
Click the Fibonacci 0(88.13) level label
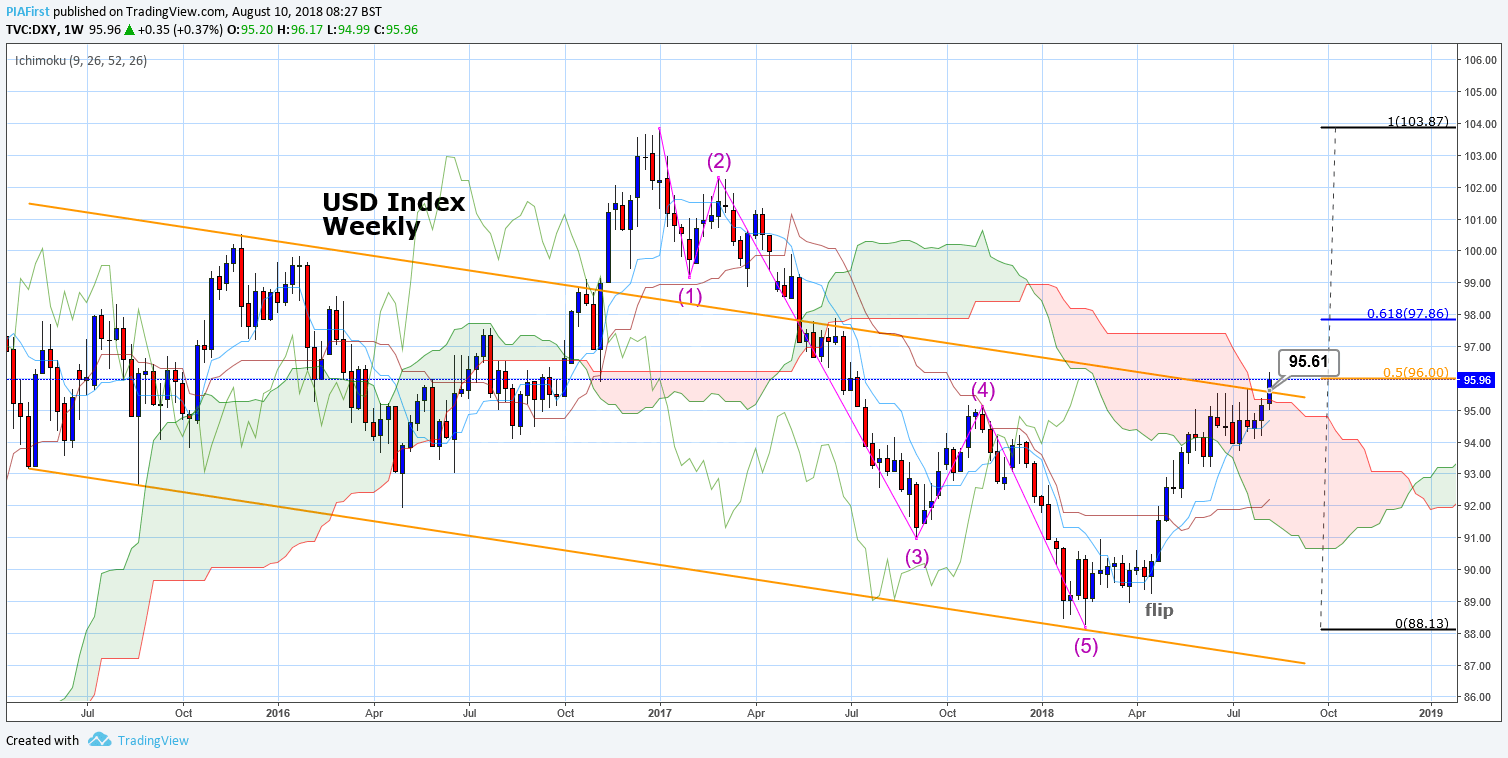(1420, 623)
